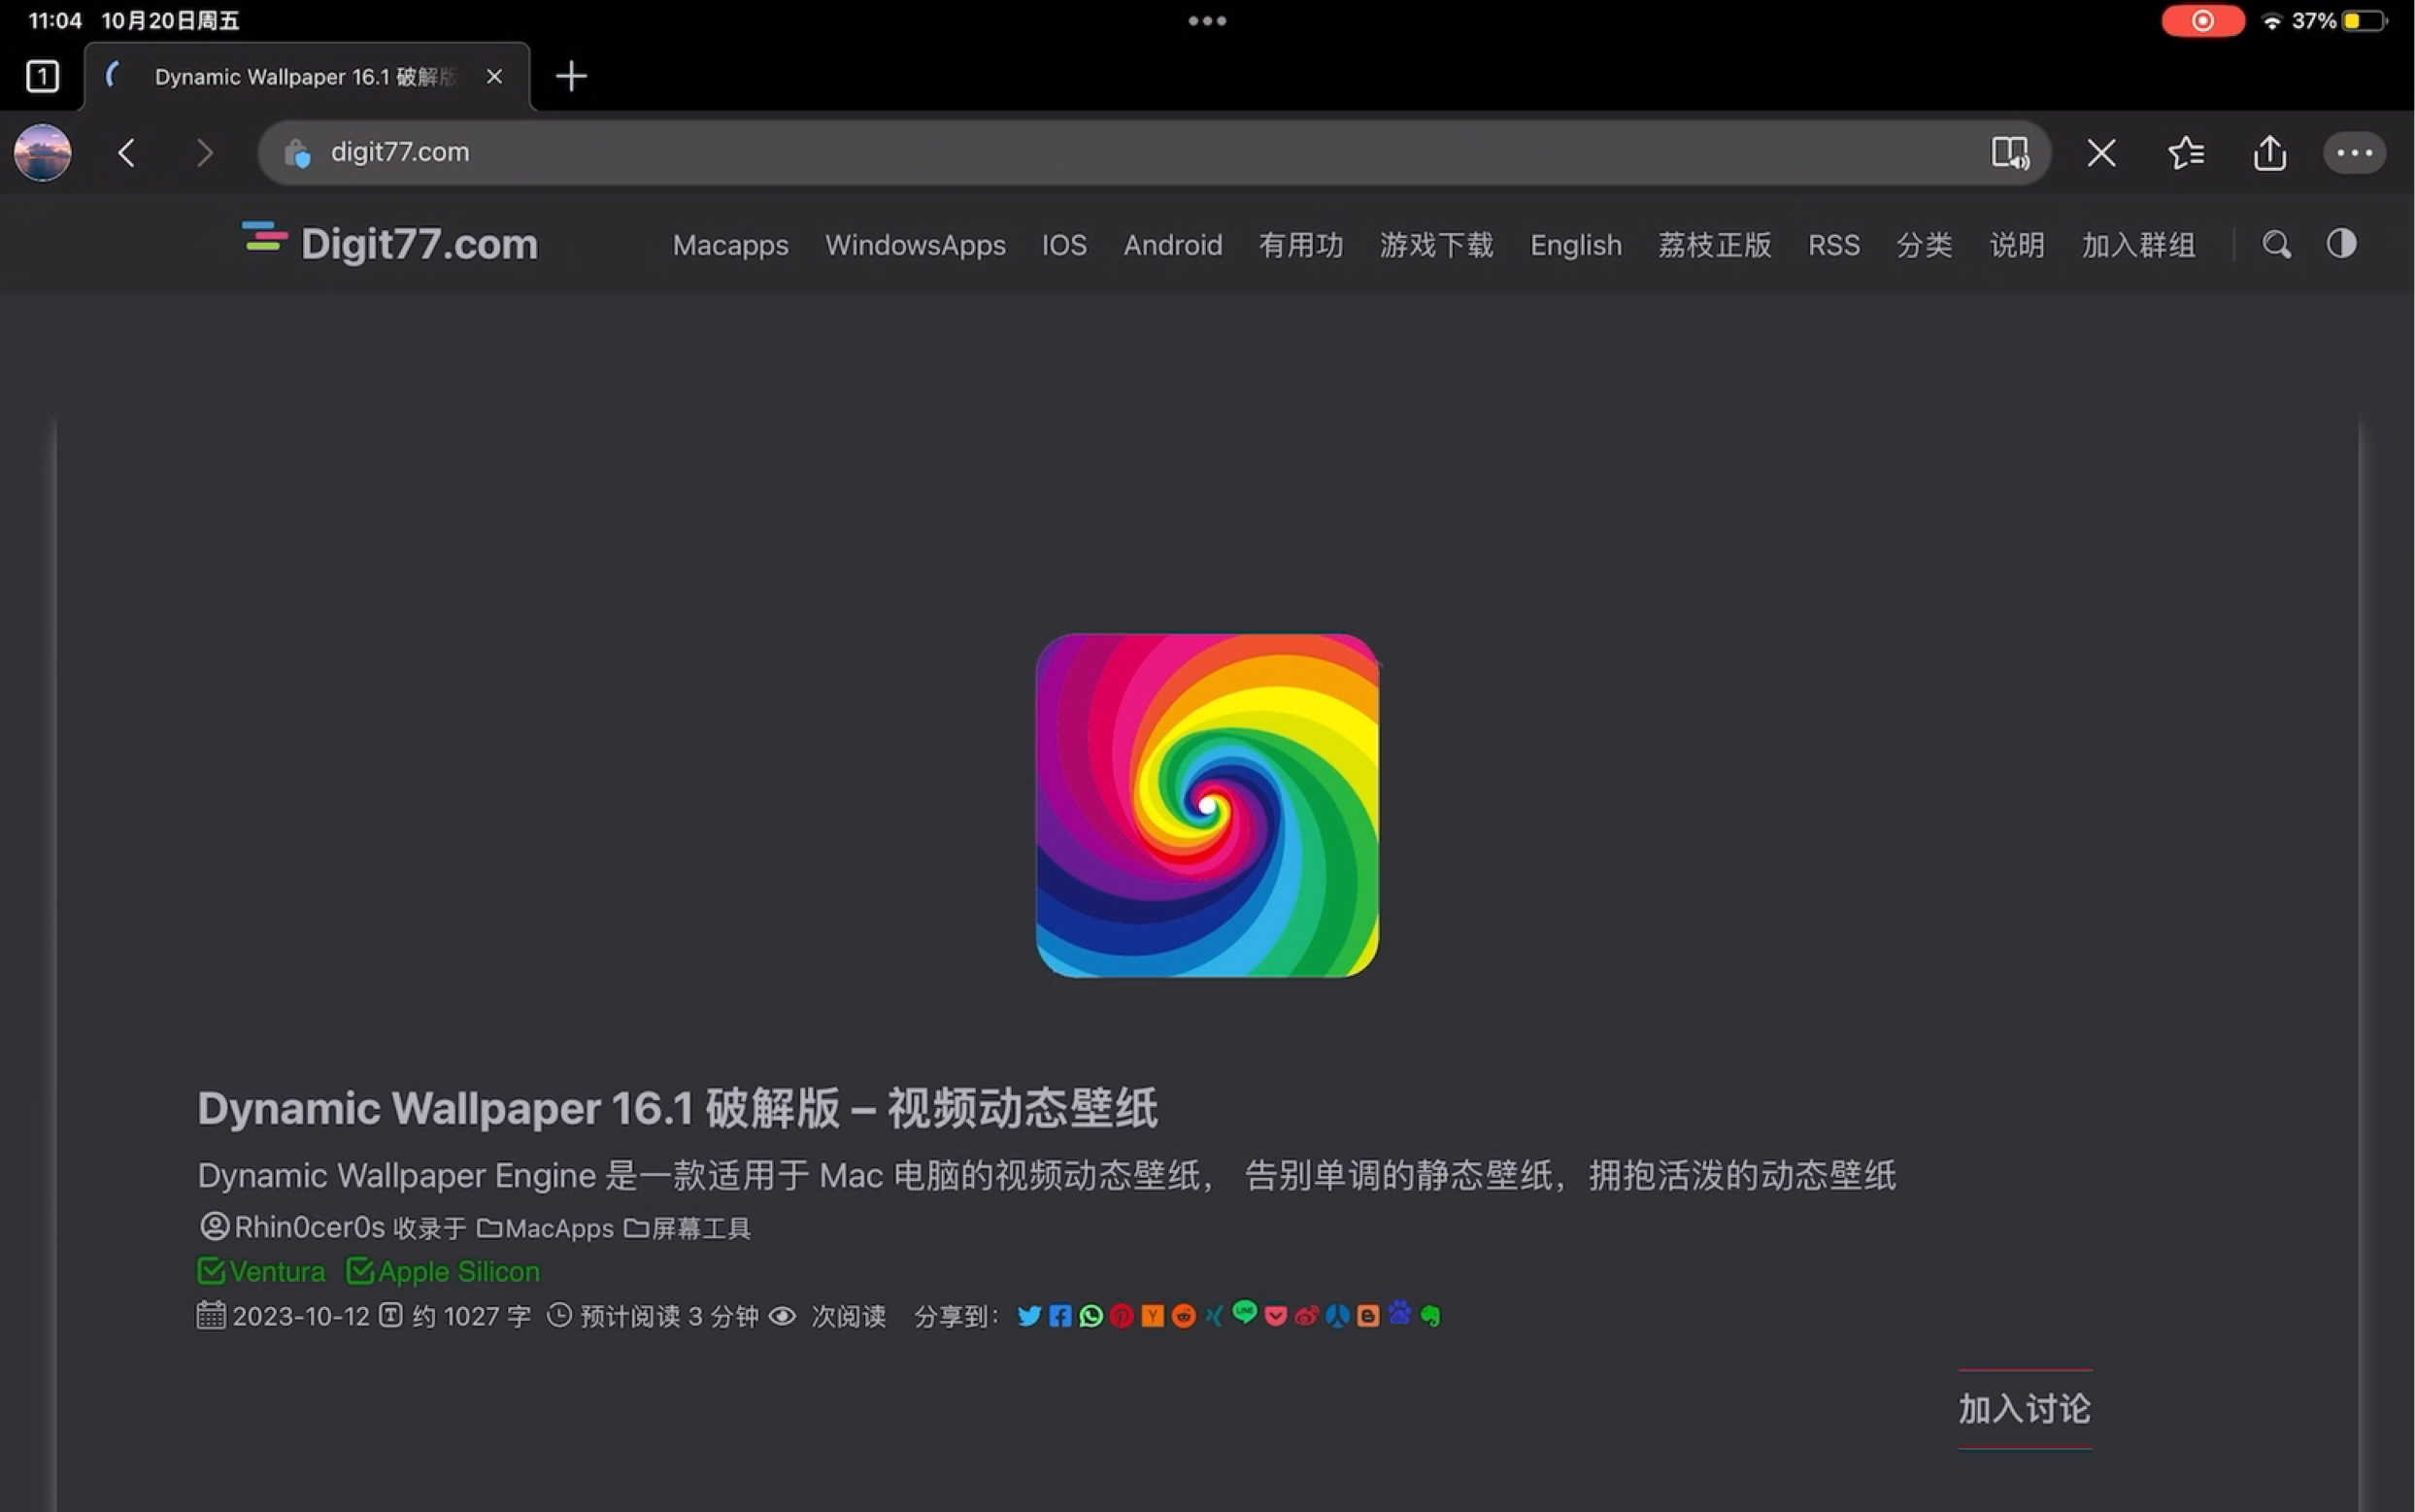Share the article via WhatsApp
Viewport: 2415px width, 1512px height.
(1091, 1316)
